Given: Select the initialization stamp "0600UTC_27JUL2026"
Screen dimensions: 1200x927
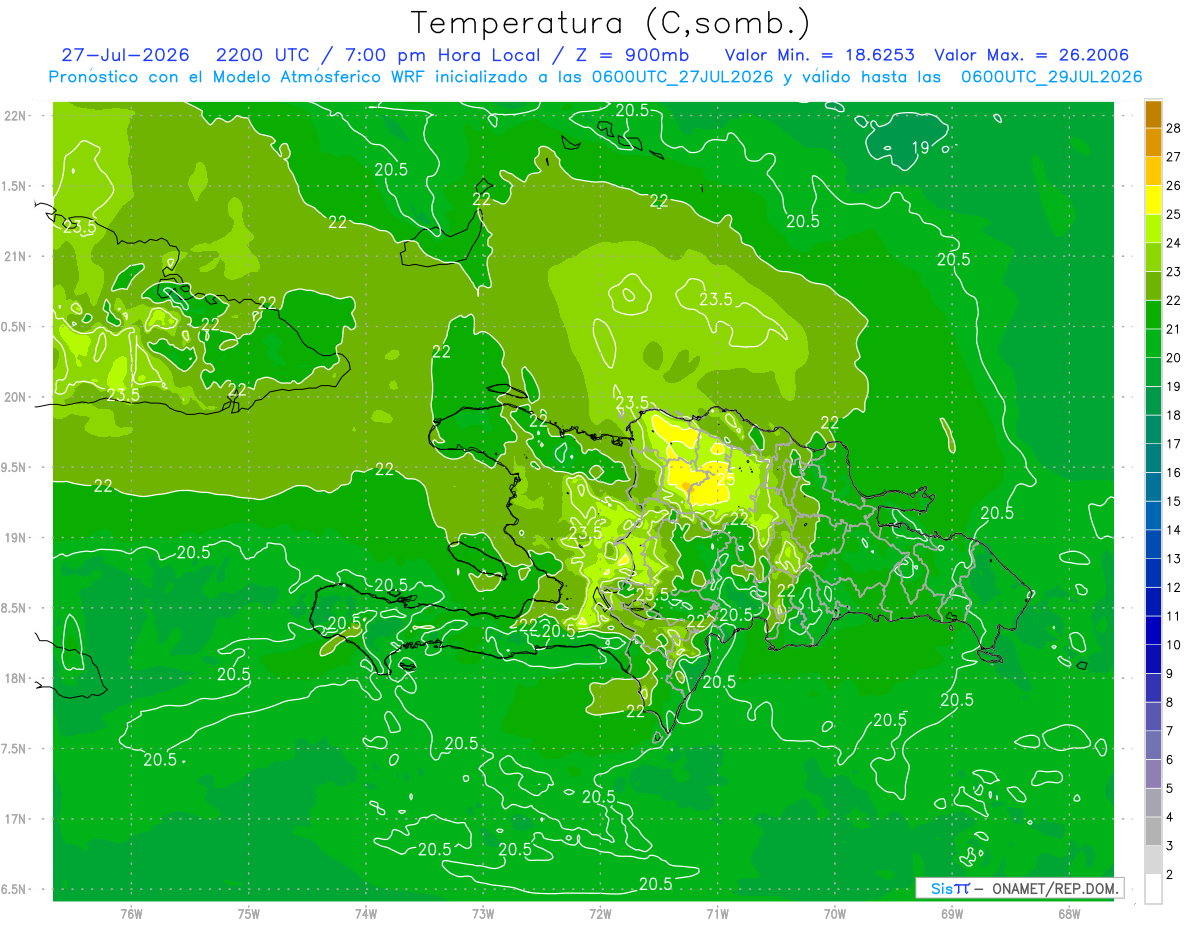Looking at the screenshot, I should (x=681, y=77).
